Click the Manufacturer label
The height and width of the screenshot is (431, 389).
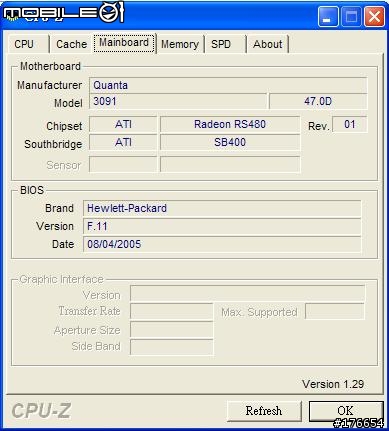(49, 85)
